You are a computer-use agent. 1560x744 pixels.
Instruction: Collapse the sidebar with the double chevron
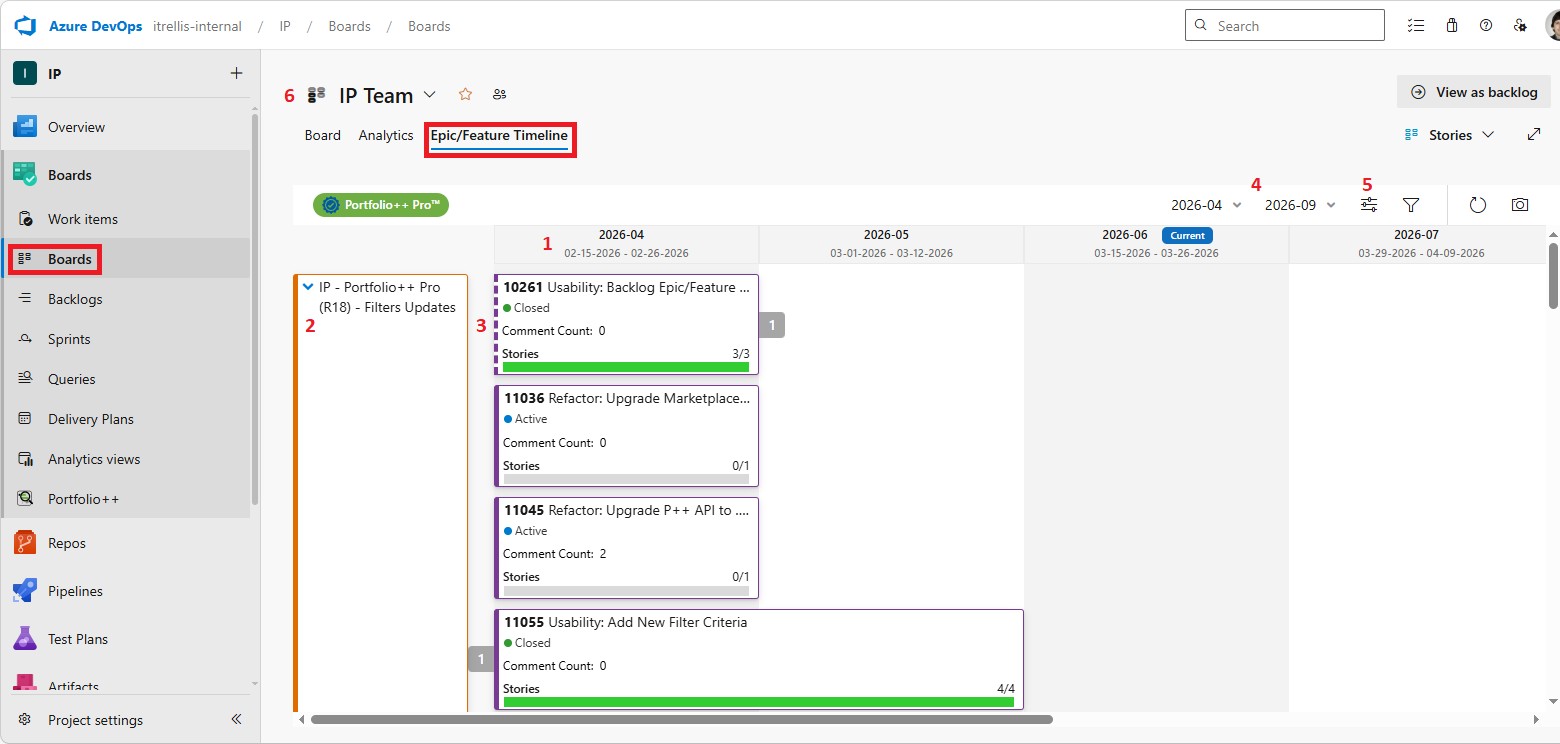click(236, 719)
